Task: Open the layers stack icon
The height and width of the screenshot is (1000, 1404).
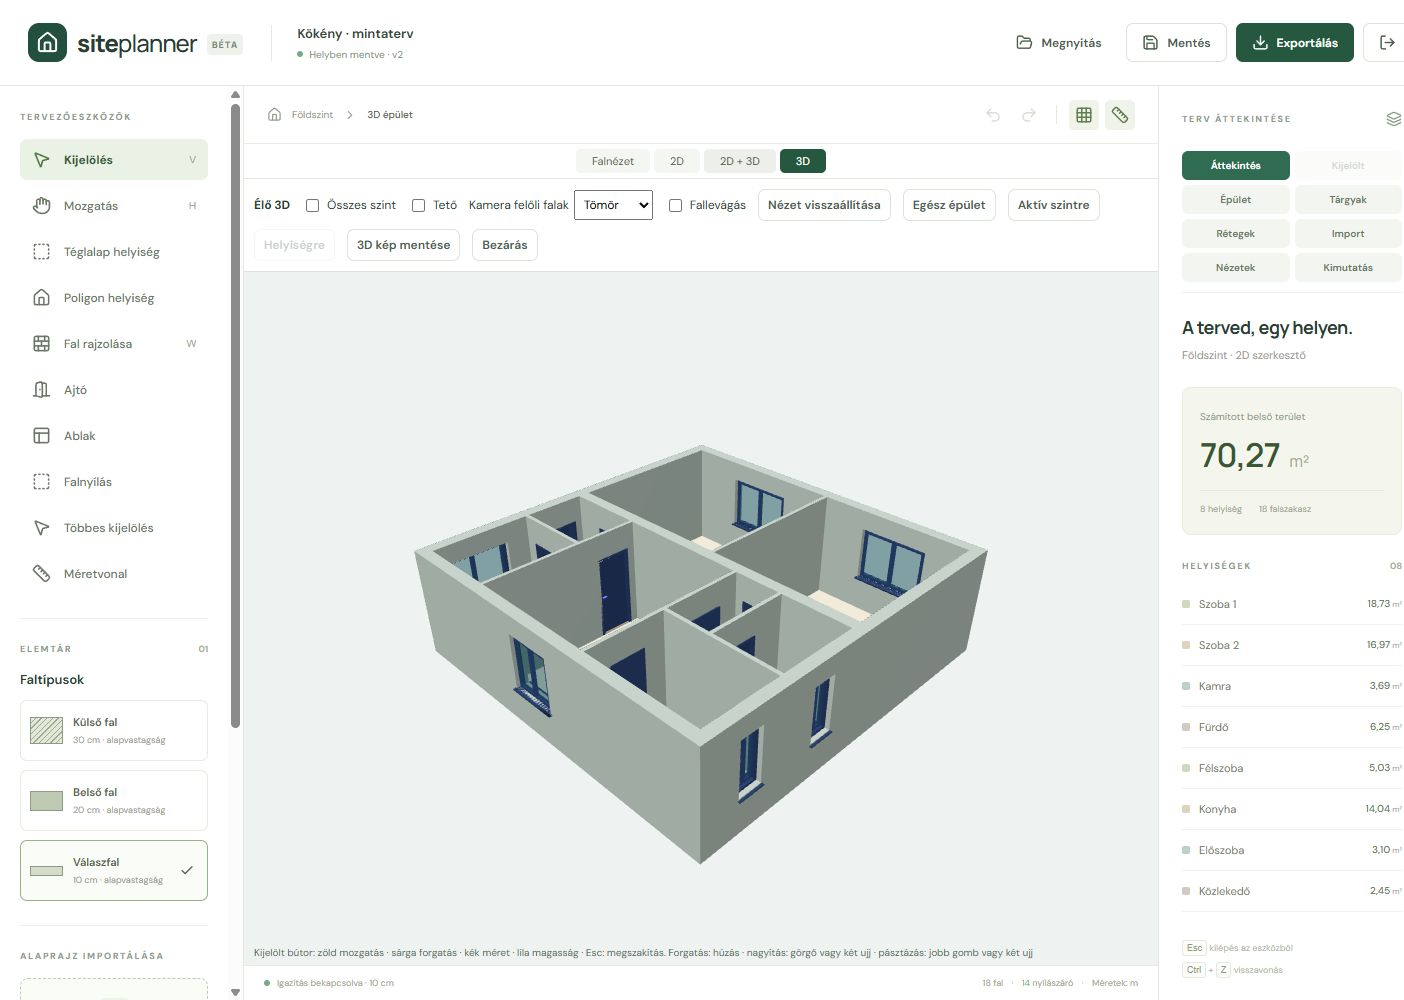Action: [1394, 119]
